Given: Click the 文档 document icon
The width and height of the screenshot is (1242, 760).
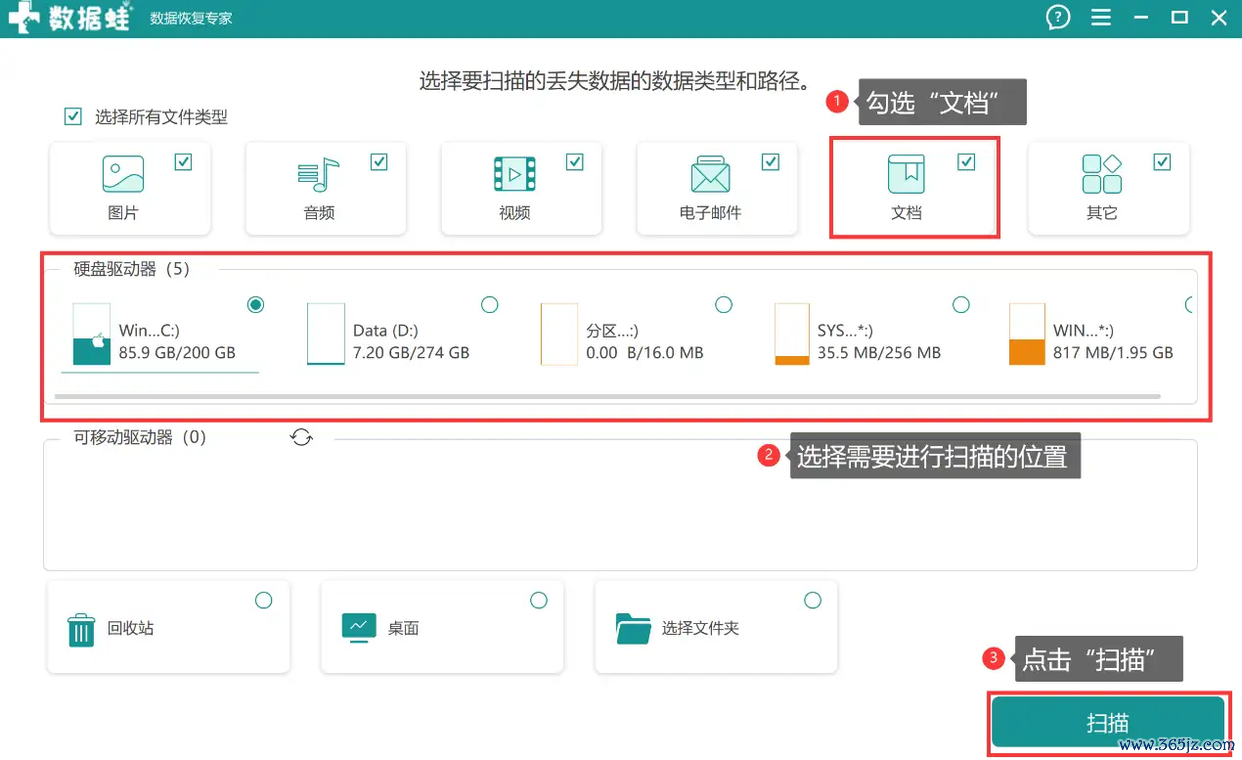Looking at the screenshot, I should [x=906, y=174].
